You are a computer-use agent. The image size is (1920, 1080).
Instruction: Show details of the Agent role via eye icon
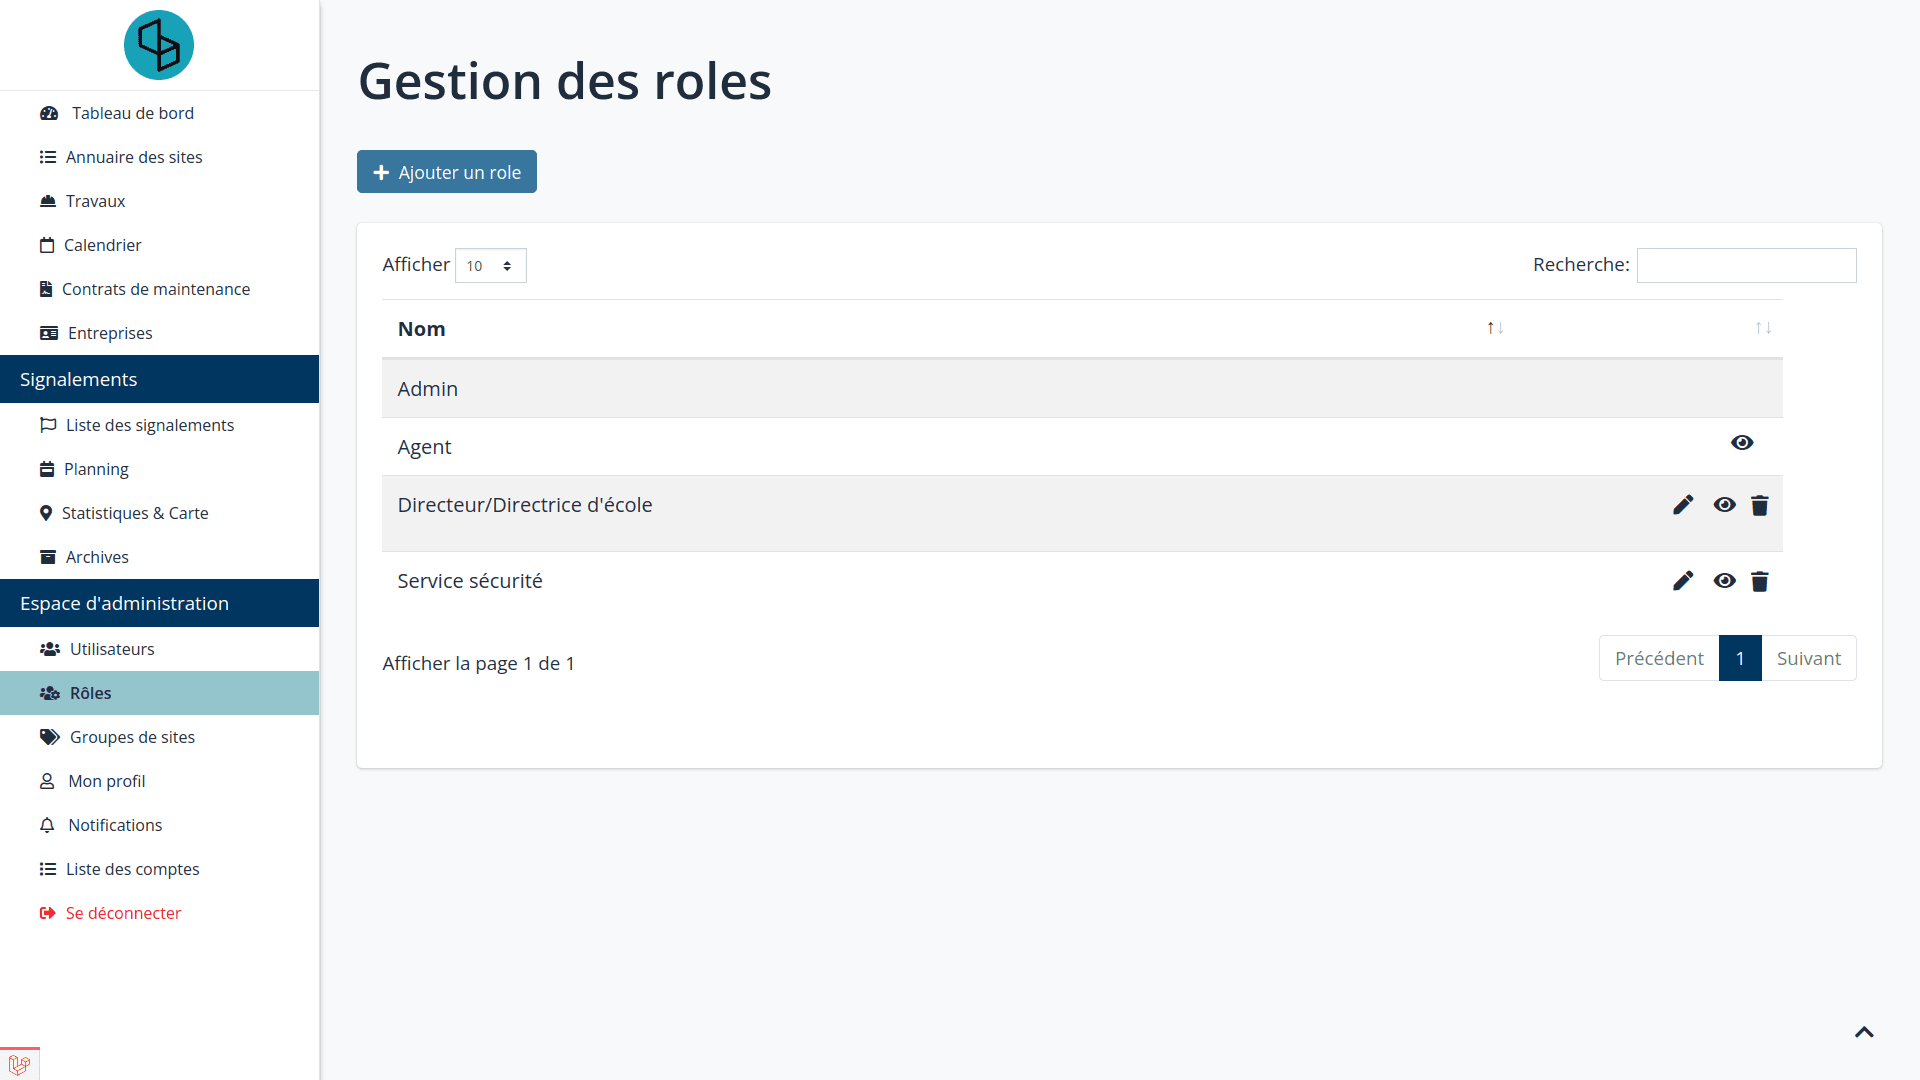tap(1742, 442)
